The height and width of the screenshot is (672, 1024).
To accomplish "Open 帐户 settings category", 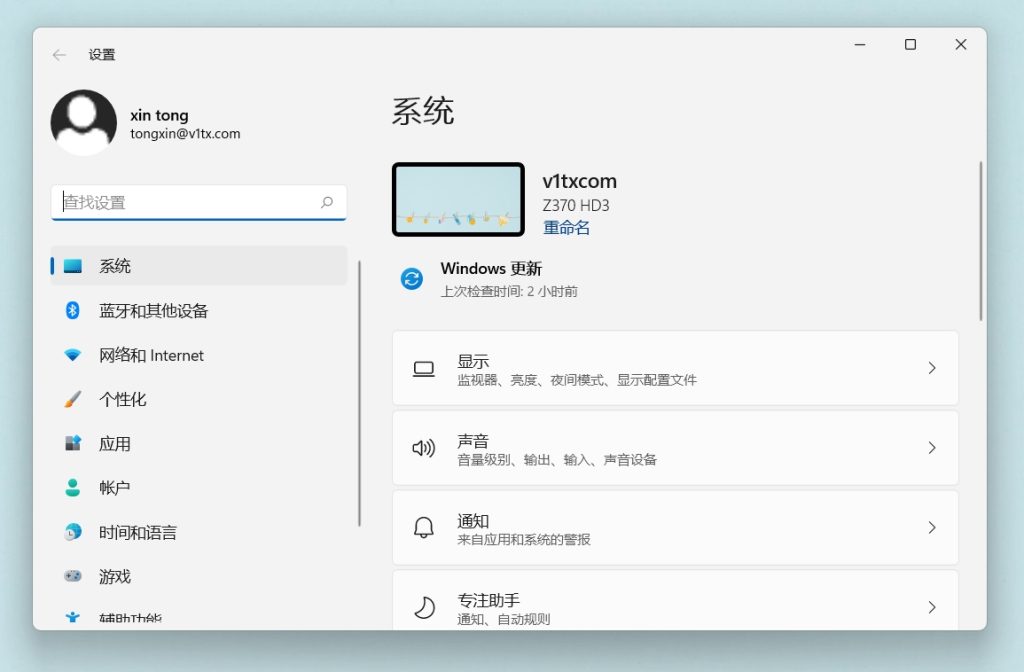I will (199, 488).
